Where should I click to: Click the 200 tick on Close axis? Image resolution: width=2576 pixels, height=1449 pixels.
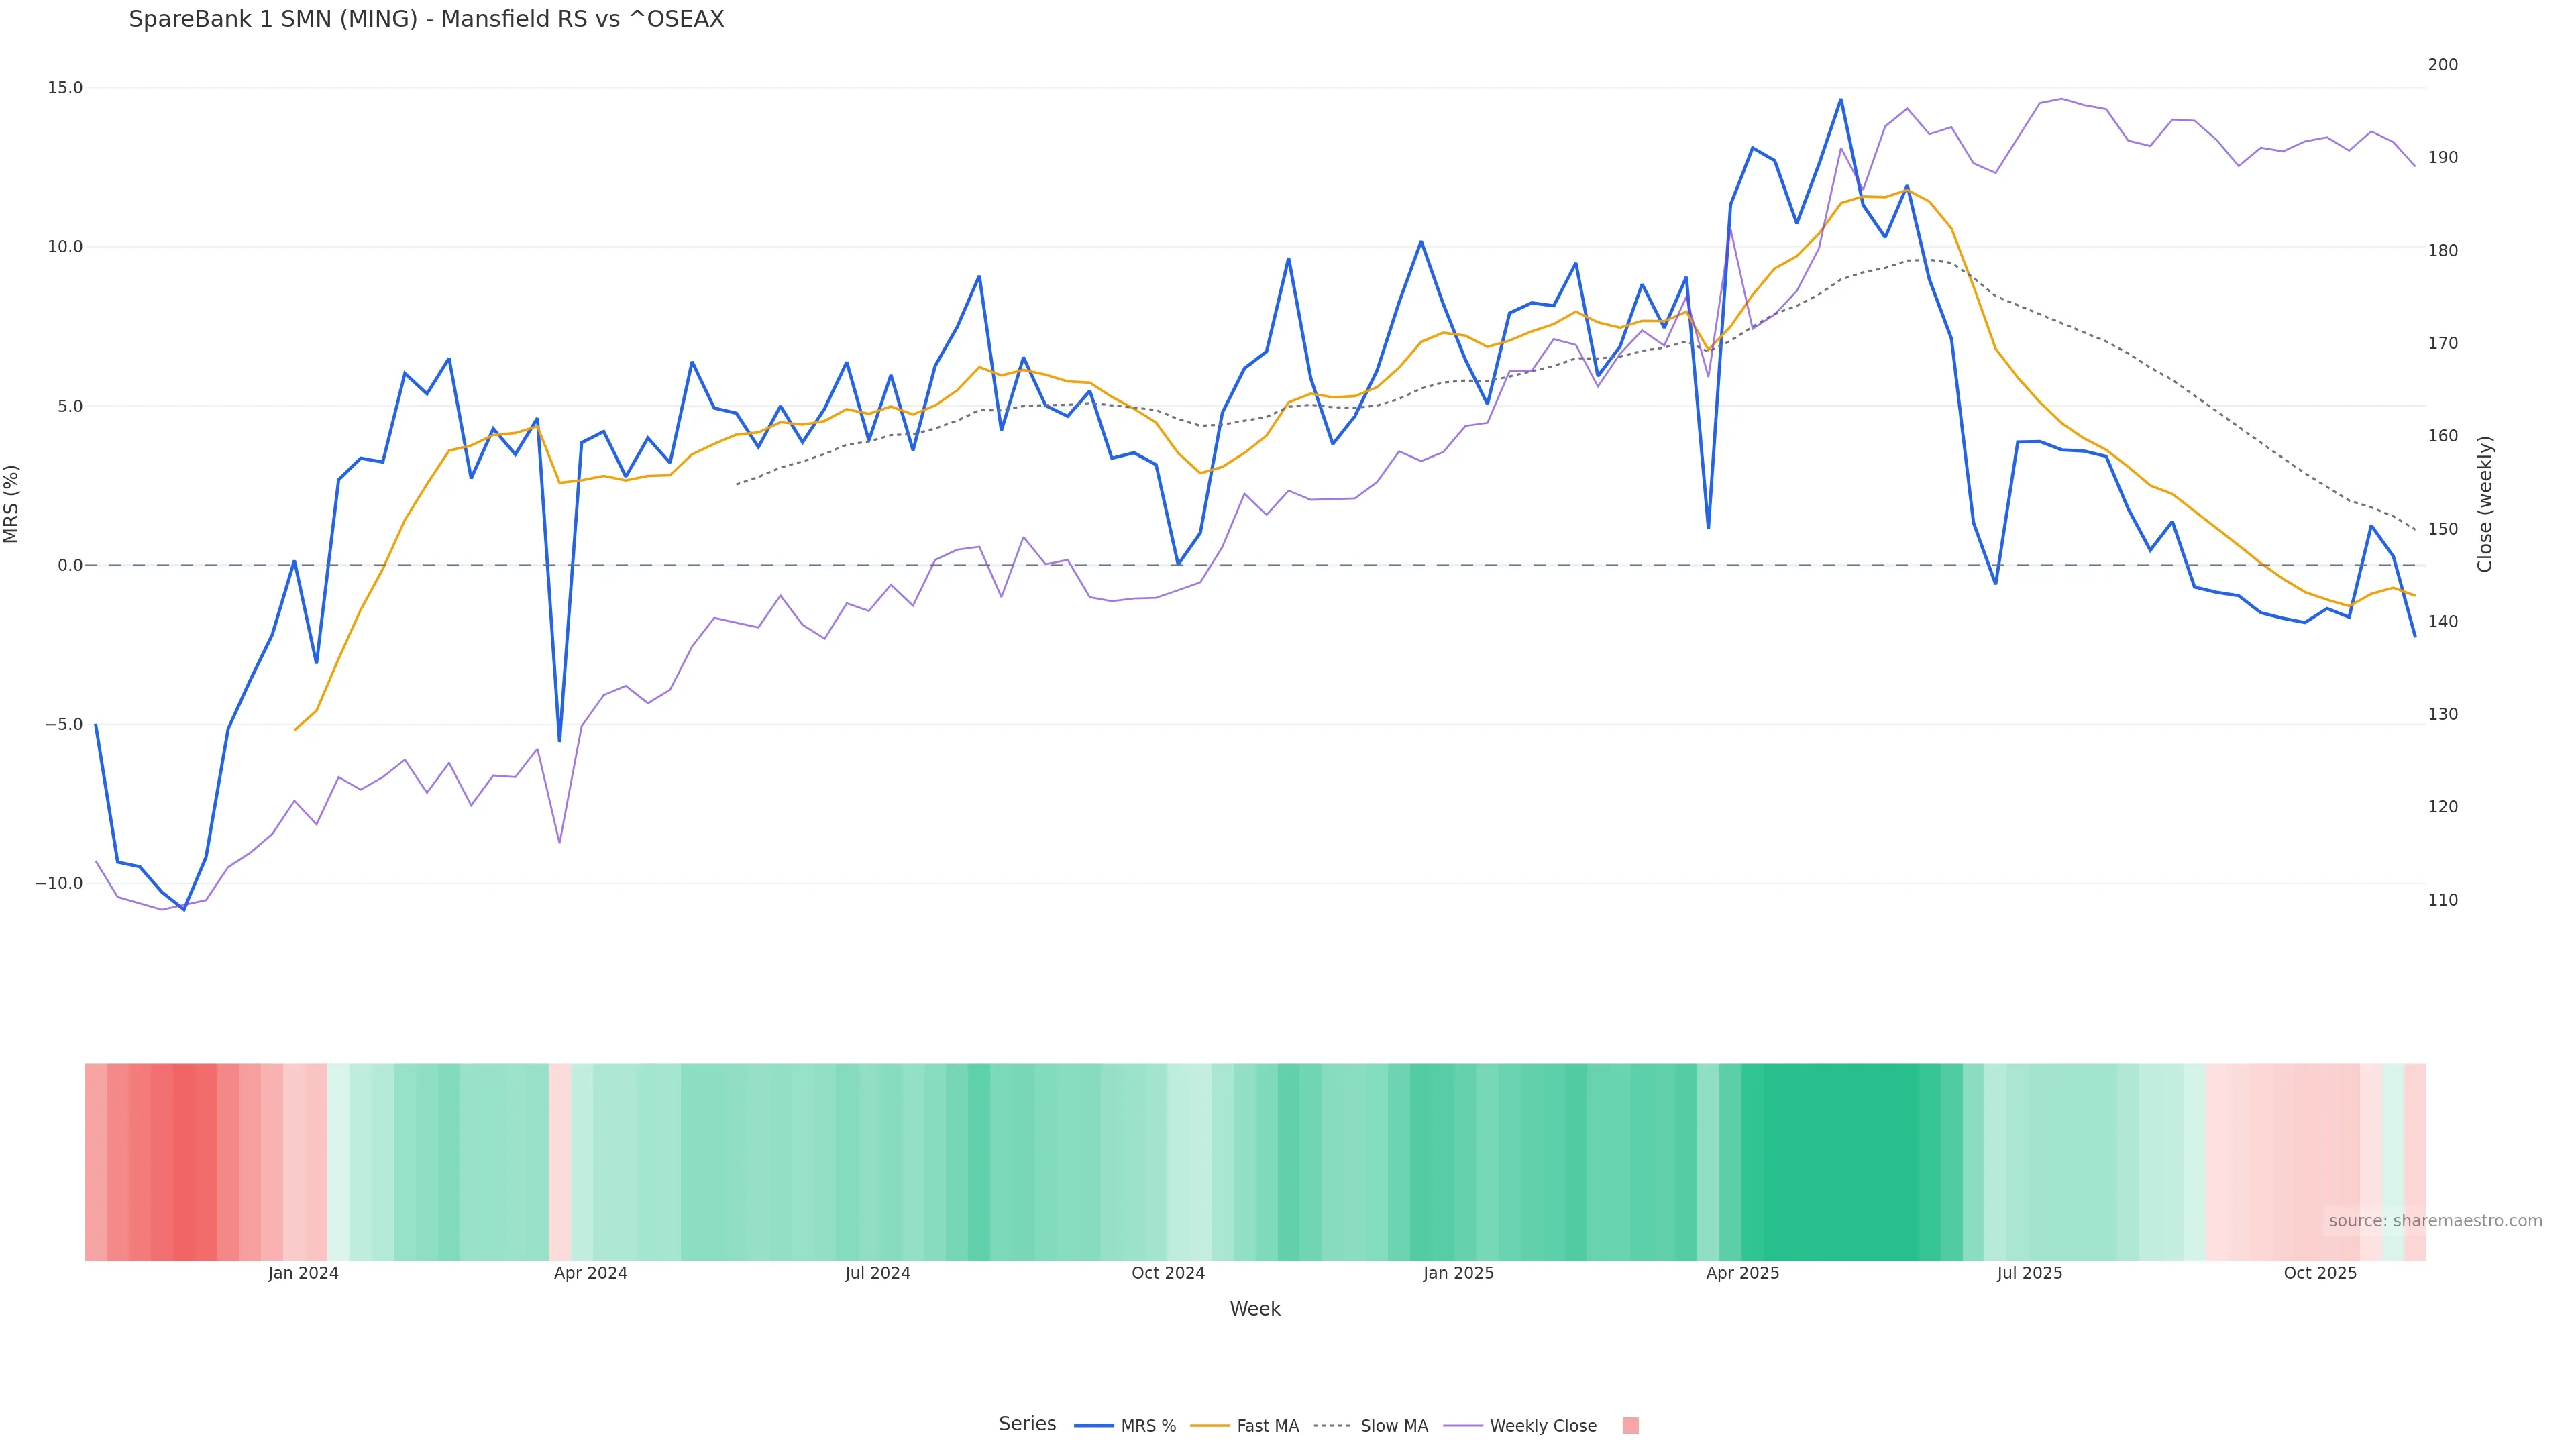[x=2442, y=65]
